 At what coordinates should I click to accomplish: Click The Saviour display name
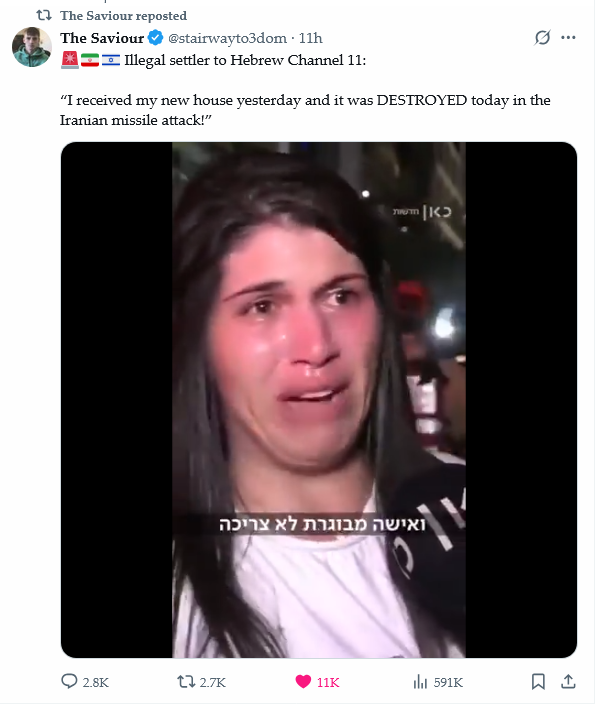coord(102,38)
